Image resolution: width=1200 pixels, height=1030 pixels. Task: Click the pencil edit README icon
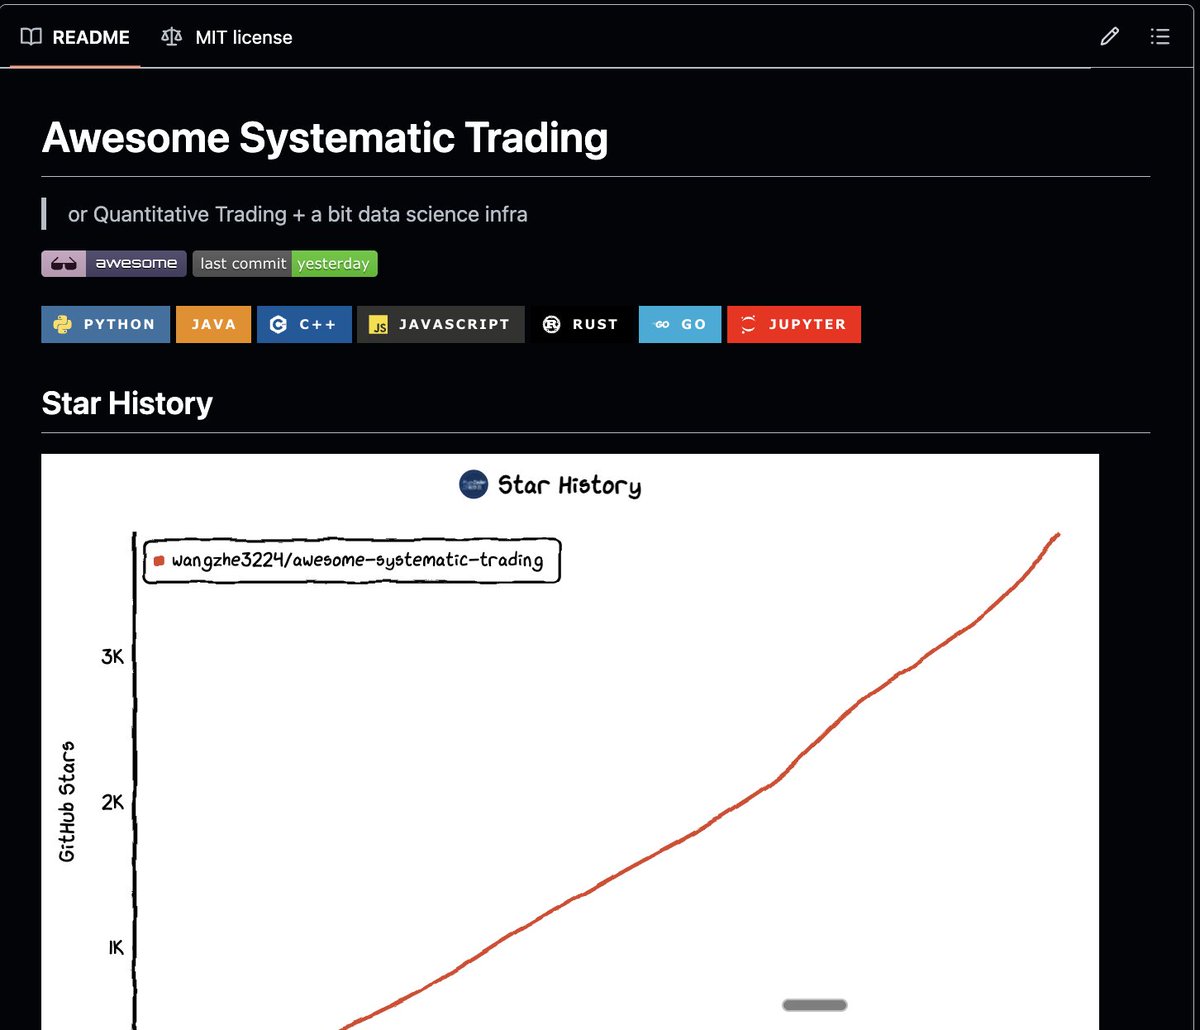1109,38
